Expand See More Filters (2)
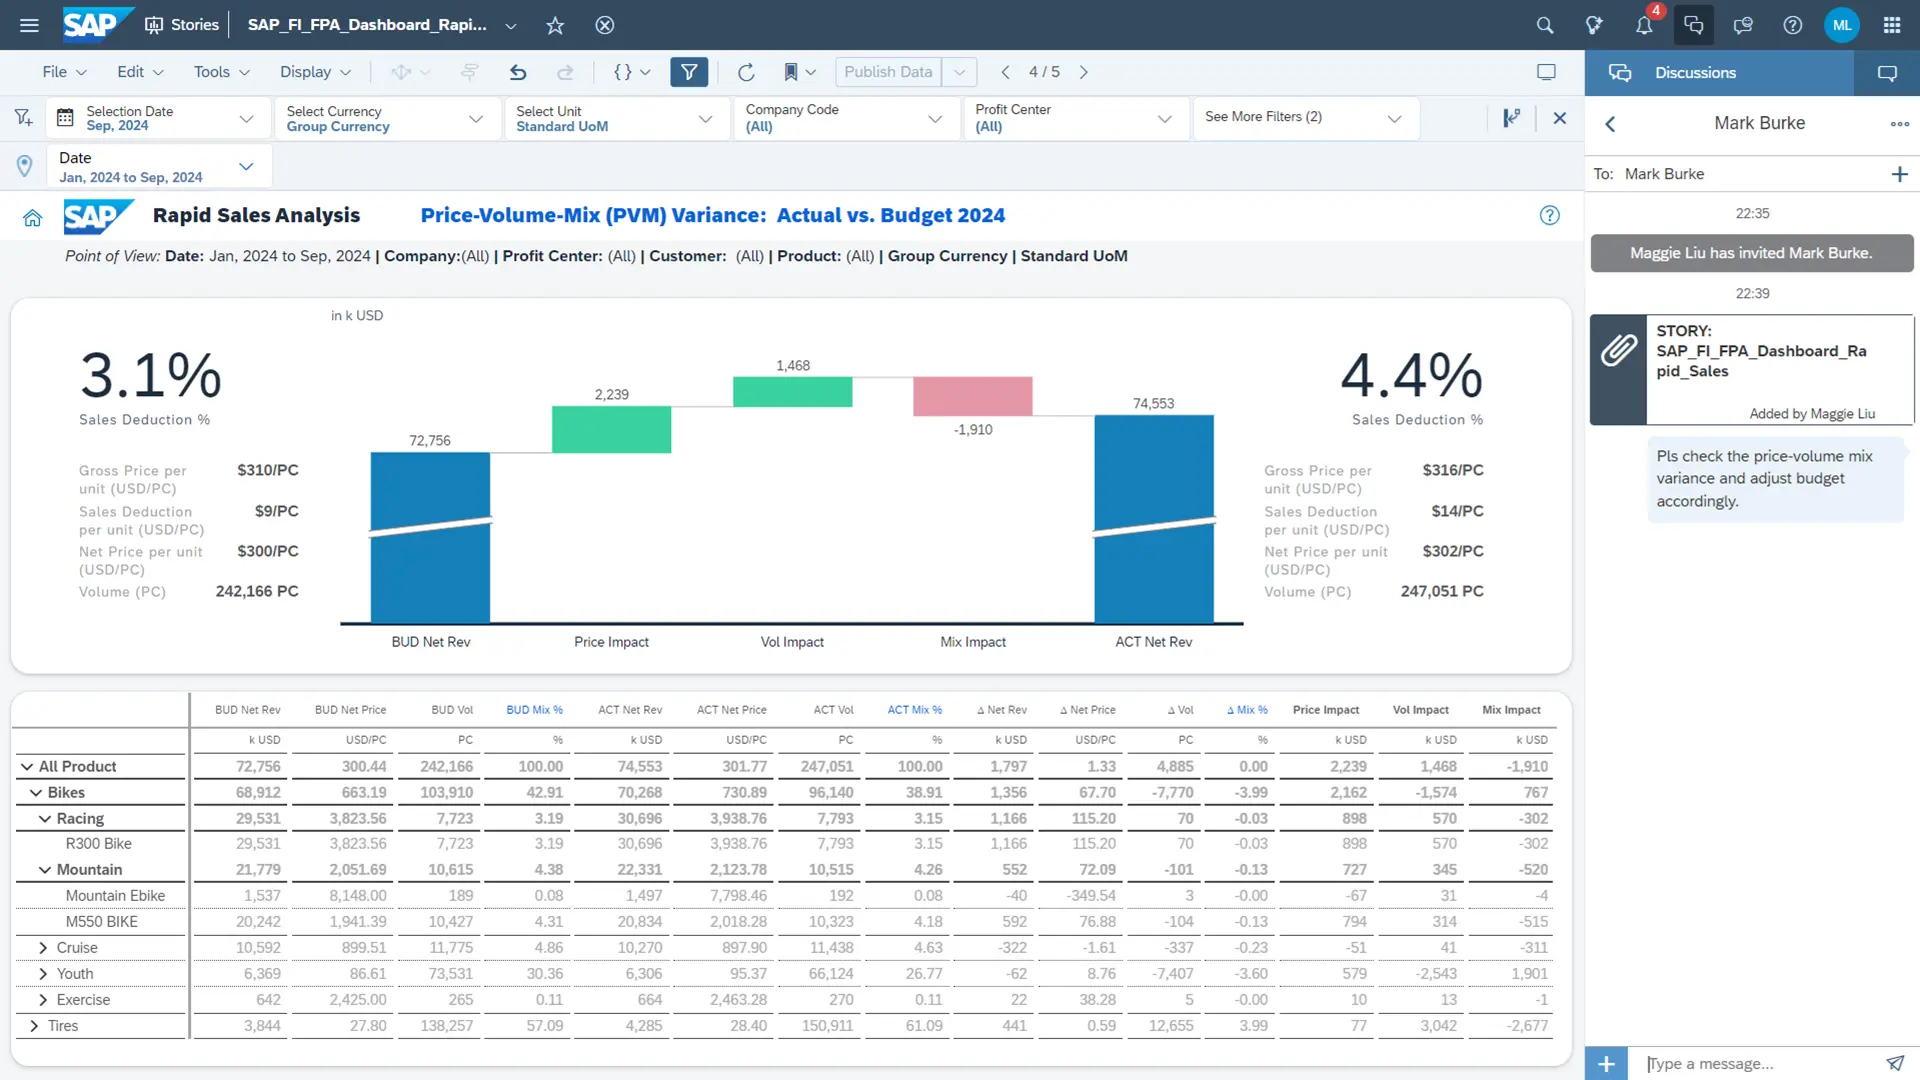Viewport: 1920px width, 1080px height. [1305, 118]
